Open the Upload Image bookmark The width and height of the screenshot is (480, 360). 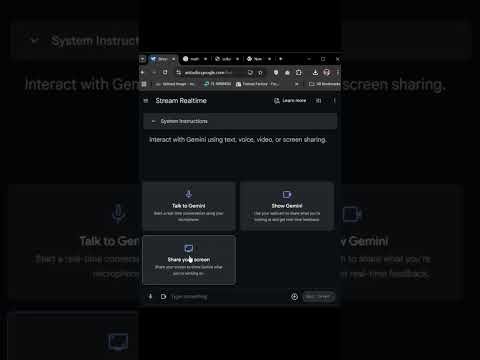pos(175,84)
